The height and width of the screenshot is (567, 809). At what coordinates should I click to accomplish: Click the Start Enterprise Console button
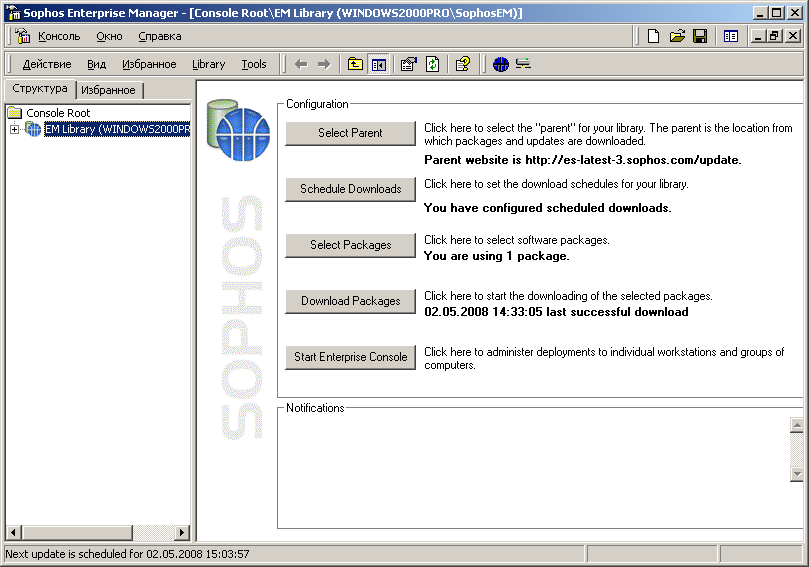pyautogui.click(x=350, y=357)
